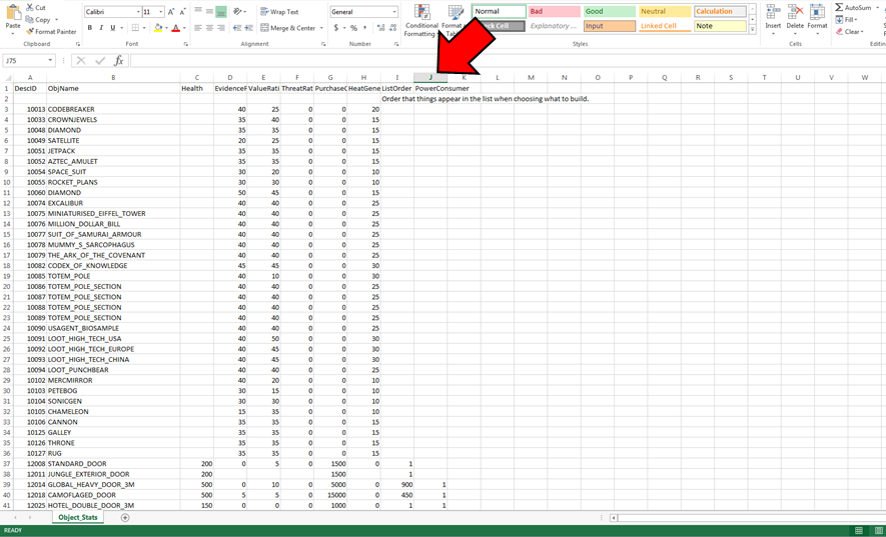The width and height of the screenshot is (886, 537).
Task: Click Merge & Center button
Action: tap(288, 28)
